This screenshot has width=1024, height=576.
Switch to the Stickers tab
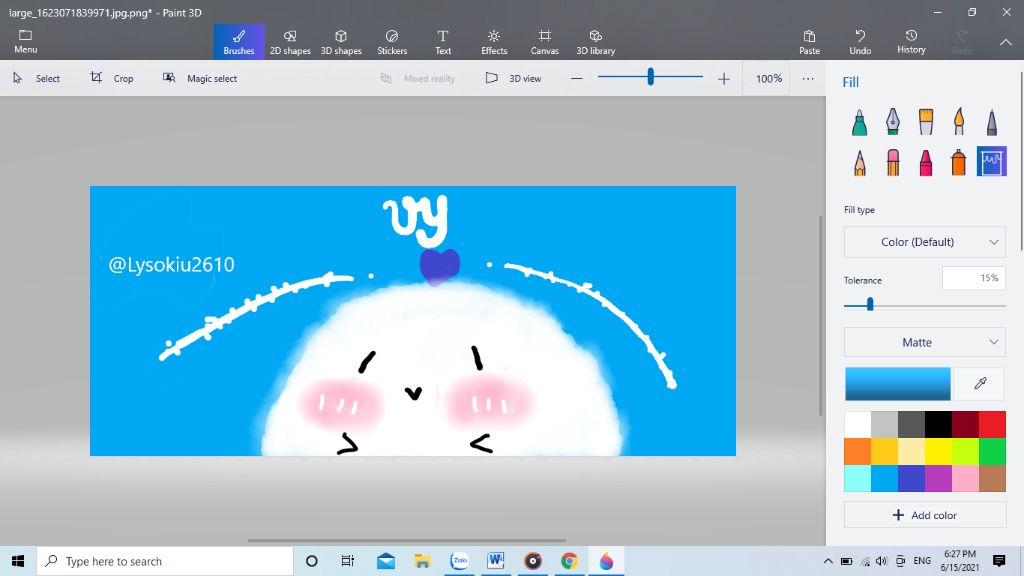pos(392,42)
